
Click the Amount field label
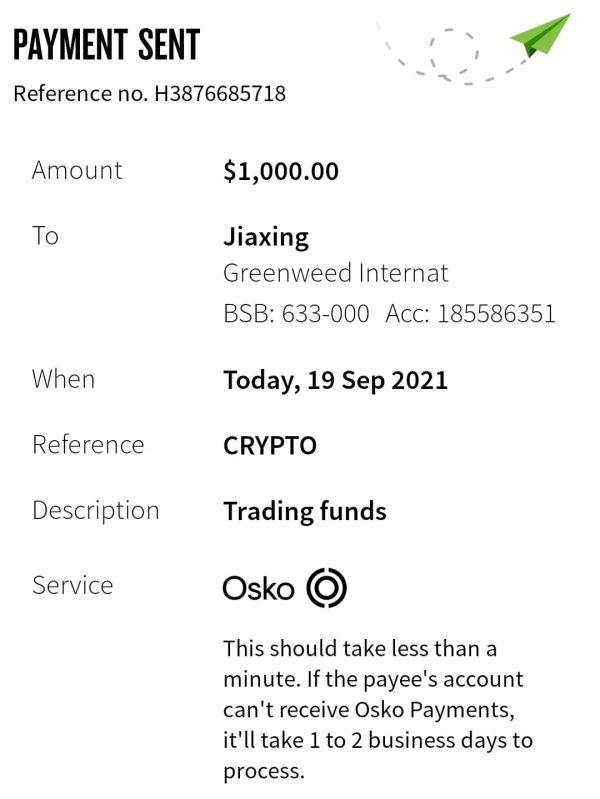[77, 170]
